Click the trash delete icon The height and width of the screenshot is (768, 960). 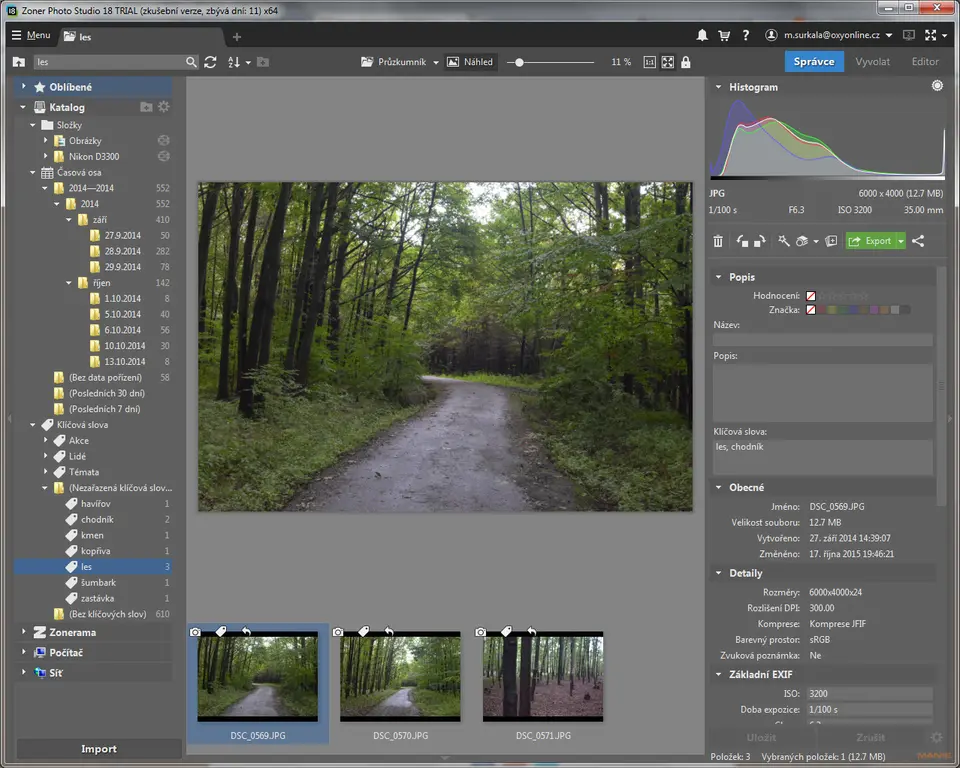point(718,241)
